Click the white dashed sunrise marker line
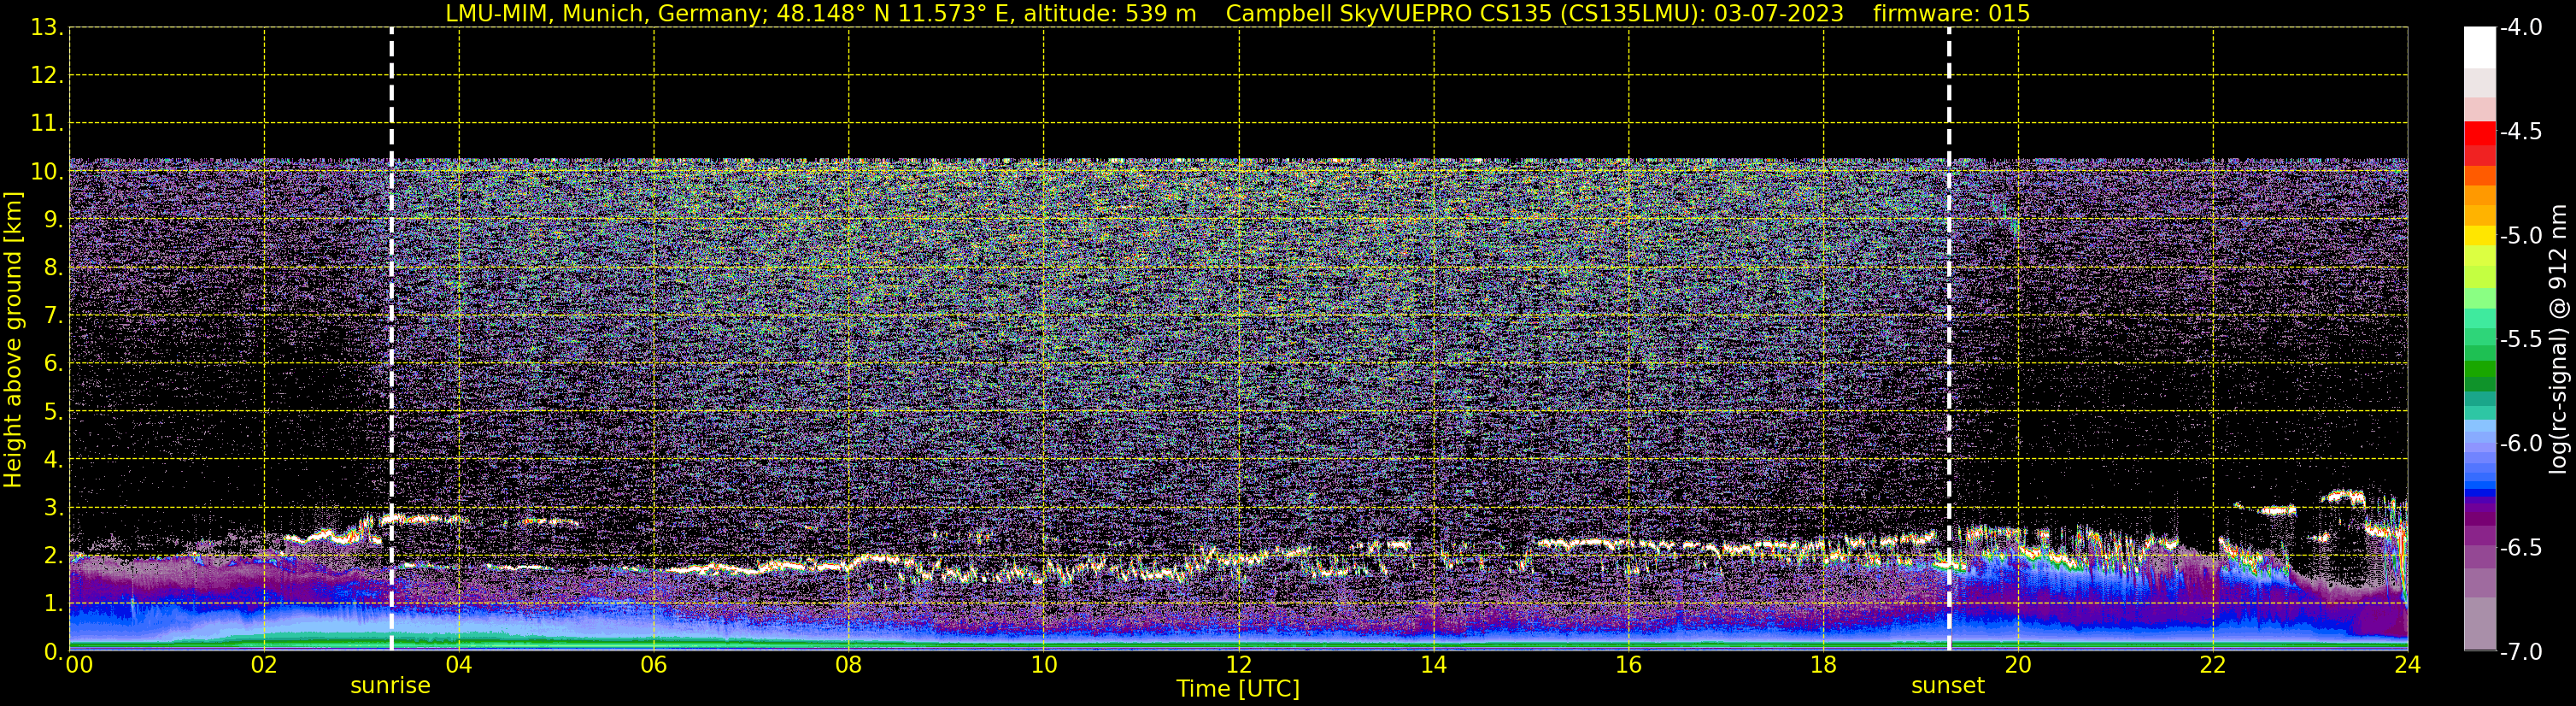The height and width of the screenshot is (706, 2576). 391,339
